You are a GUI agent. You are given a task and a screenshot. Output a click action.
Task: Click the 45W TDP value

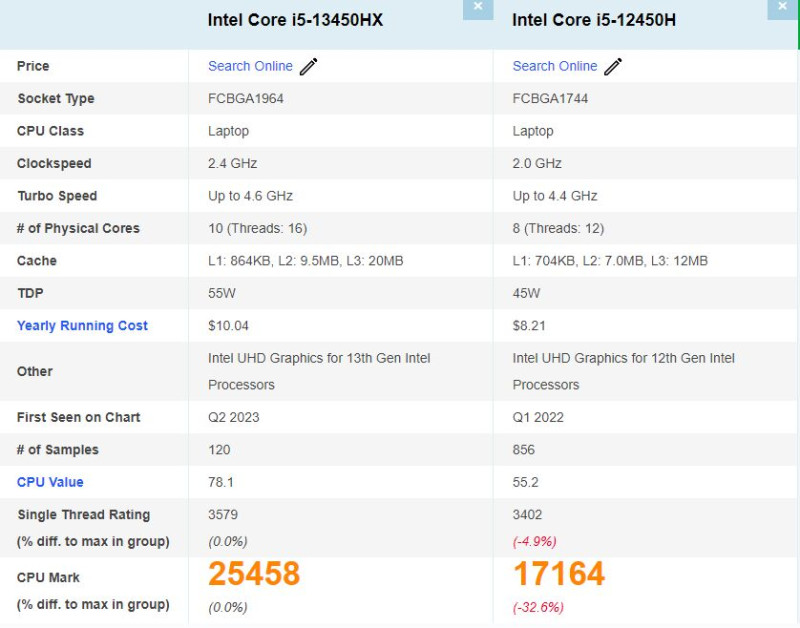pyautogui.click(x=526, y=293)
